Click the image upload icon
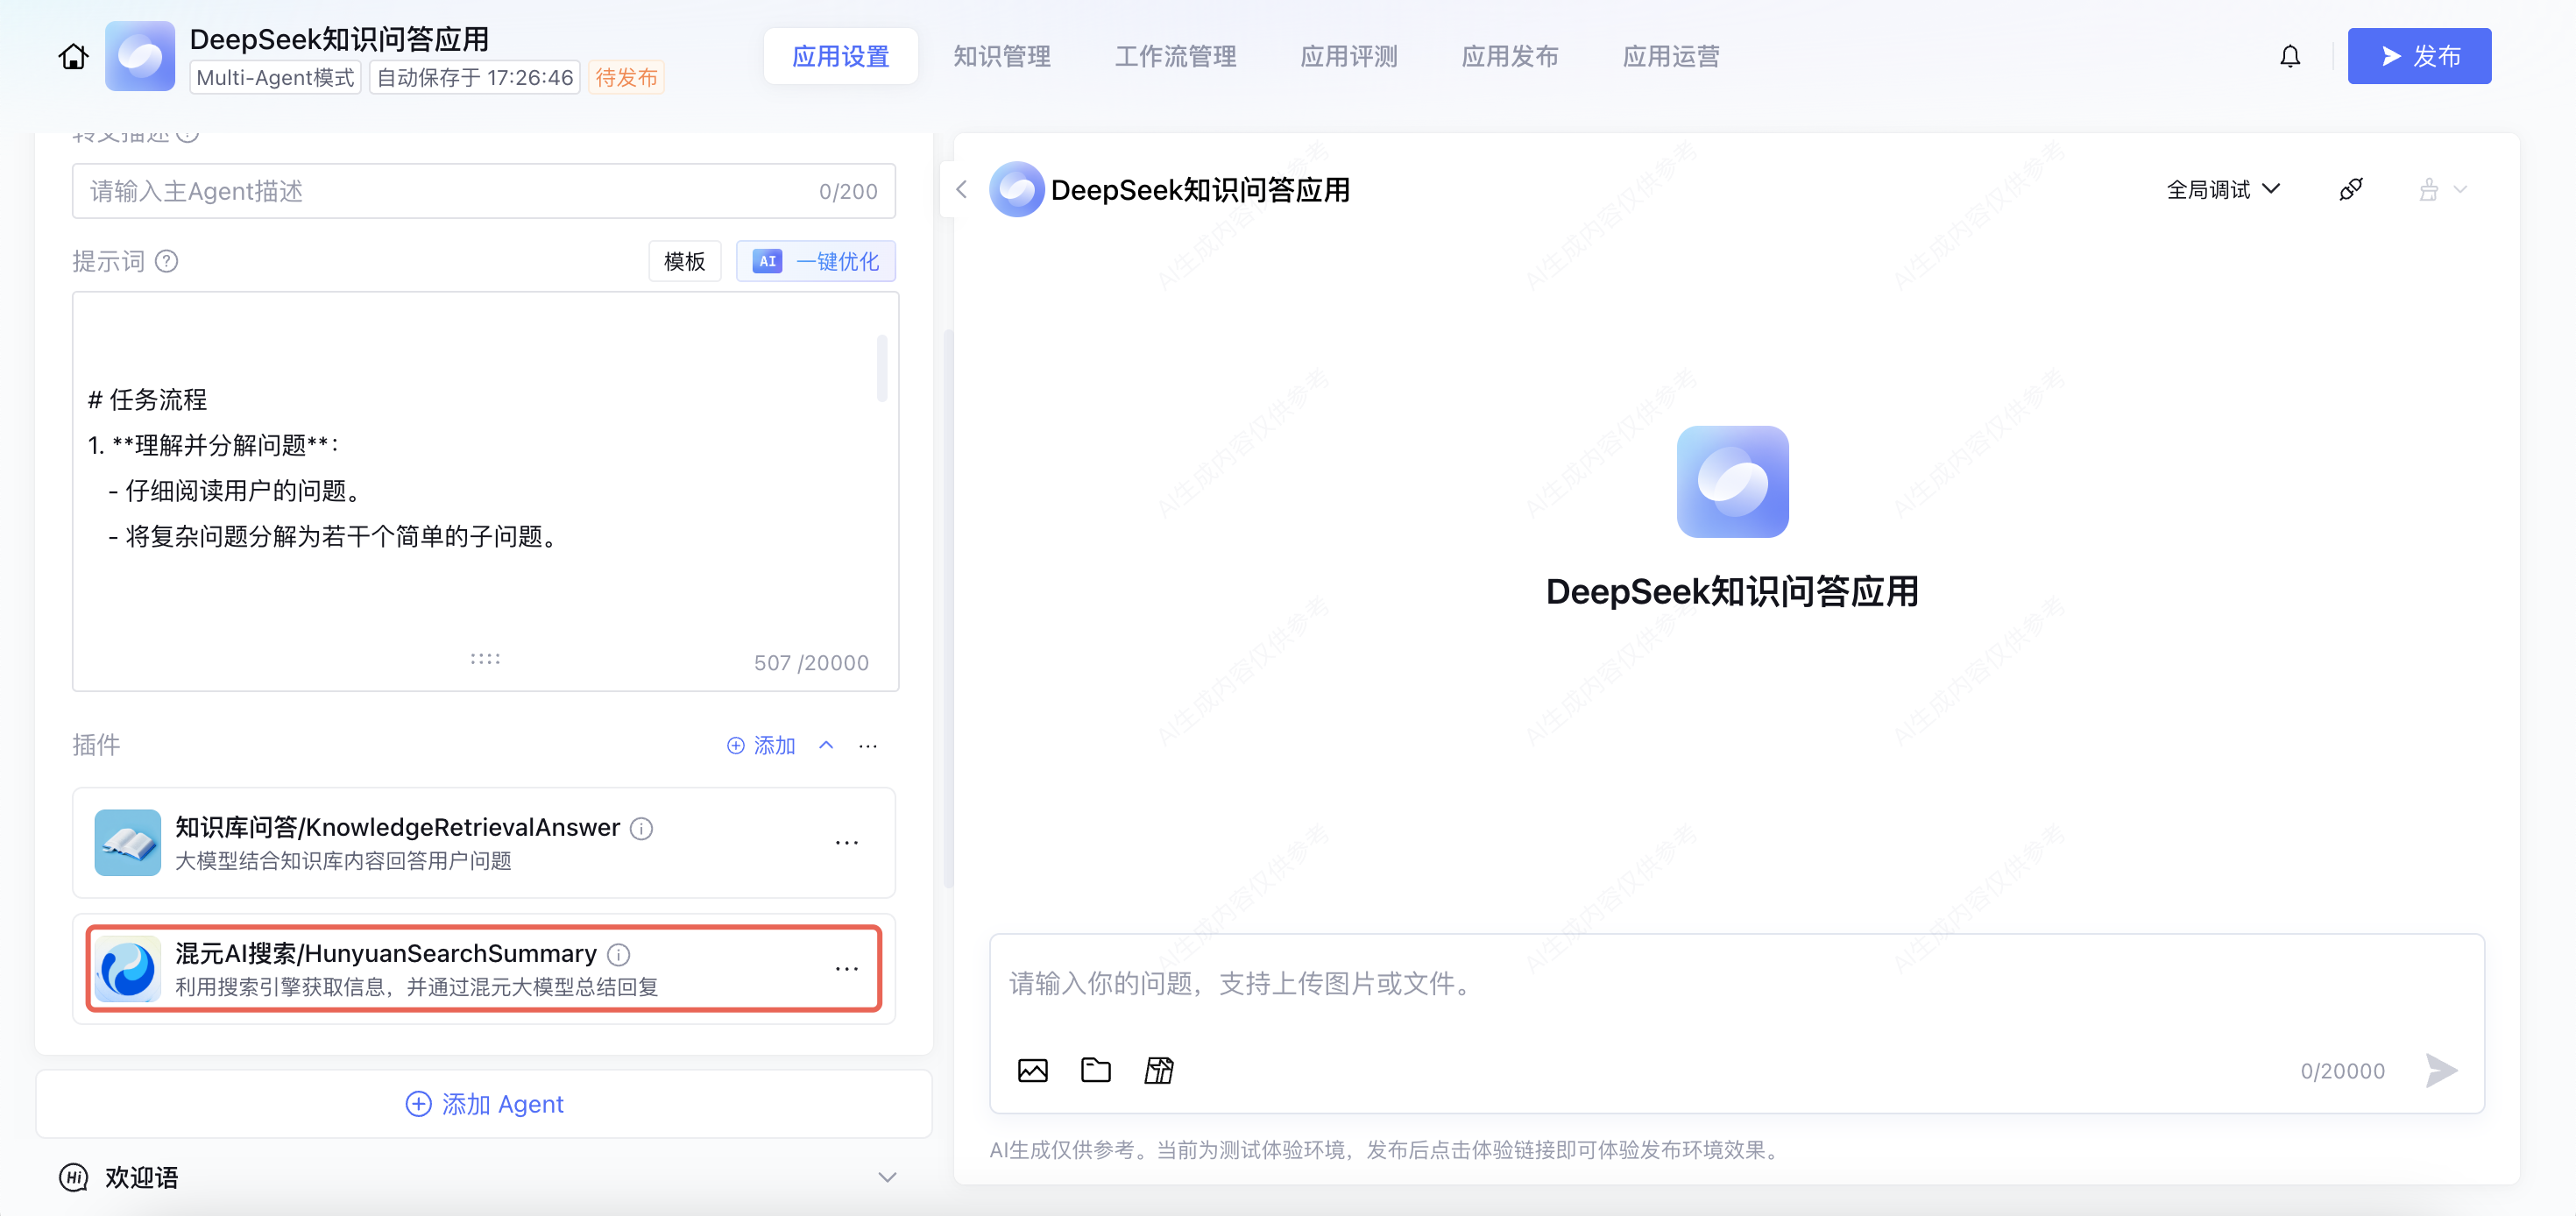 pyautogui.click(x=1032, y=1070)
